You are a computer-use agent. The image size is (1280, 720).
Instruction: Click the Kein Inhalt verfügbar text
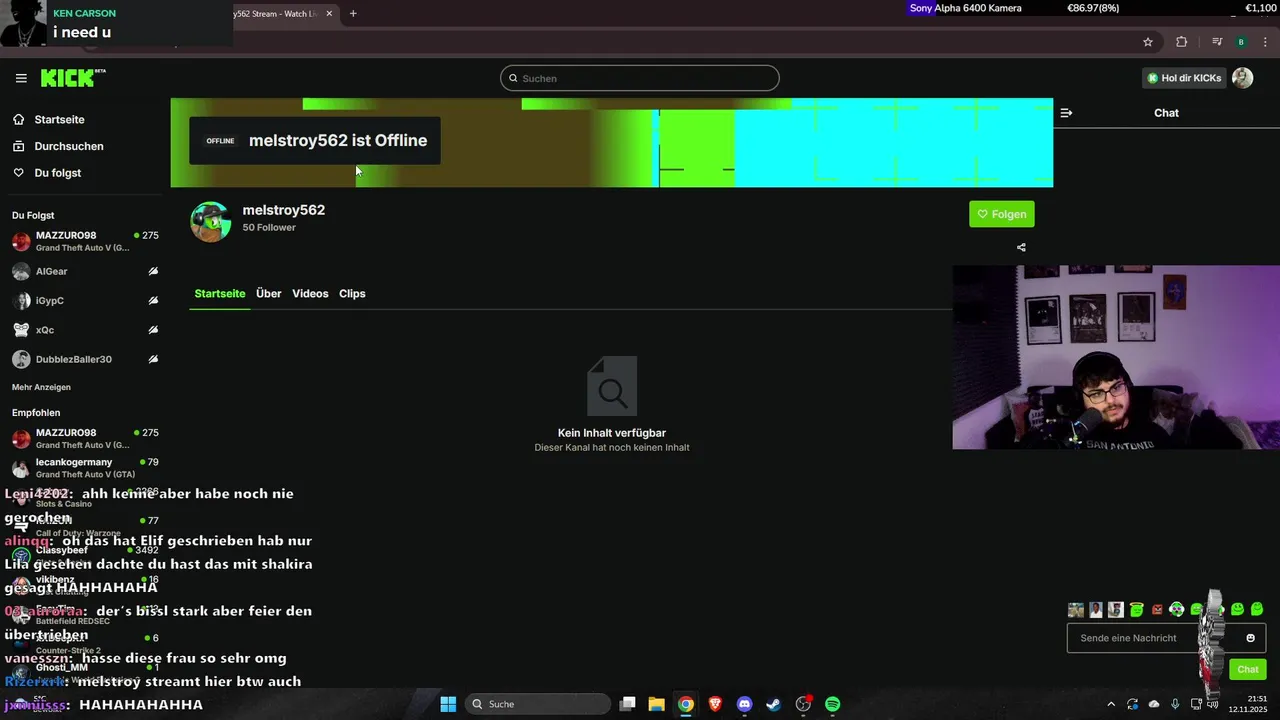point(612,433)
